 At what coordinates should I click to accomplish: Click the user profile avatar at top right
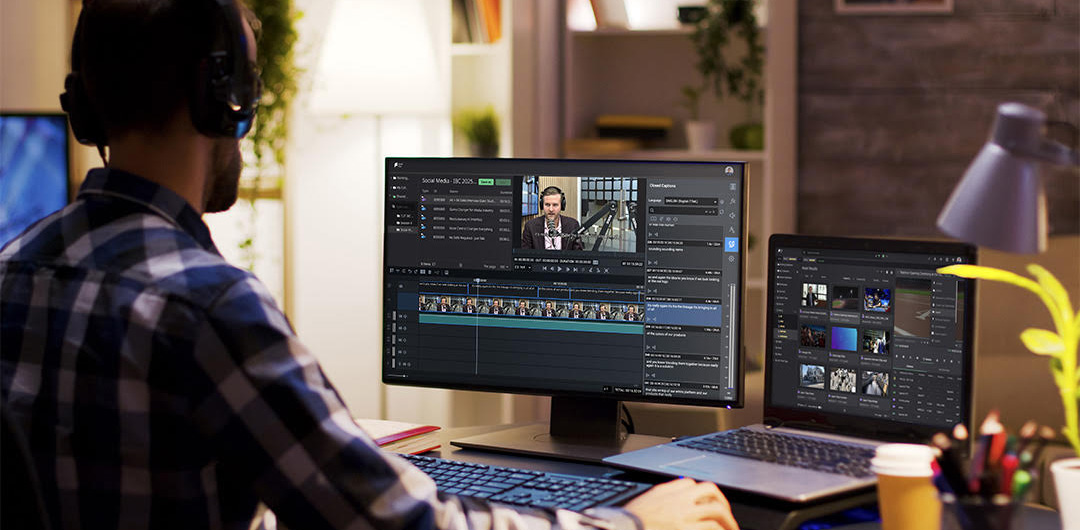point(730,170)
